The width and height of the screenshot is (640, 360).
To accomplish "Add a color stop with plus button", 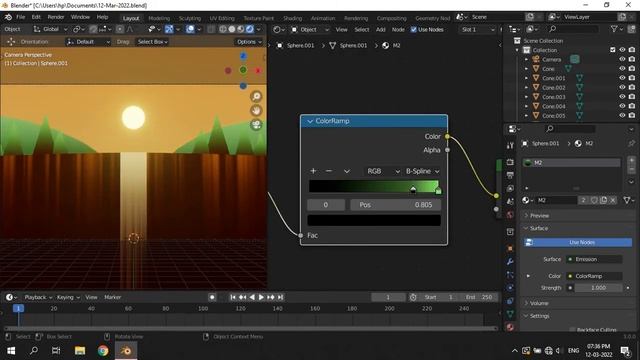I will (313, 171).
